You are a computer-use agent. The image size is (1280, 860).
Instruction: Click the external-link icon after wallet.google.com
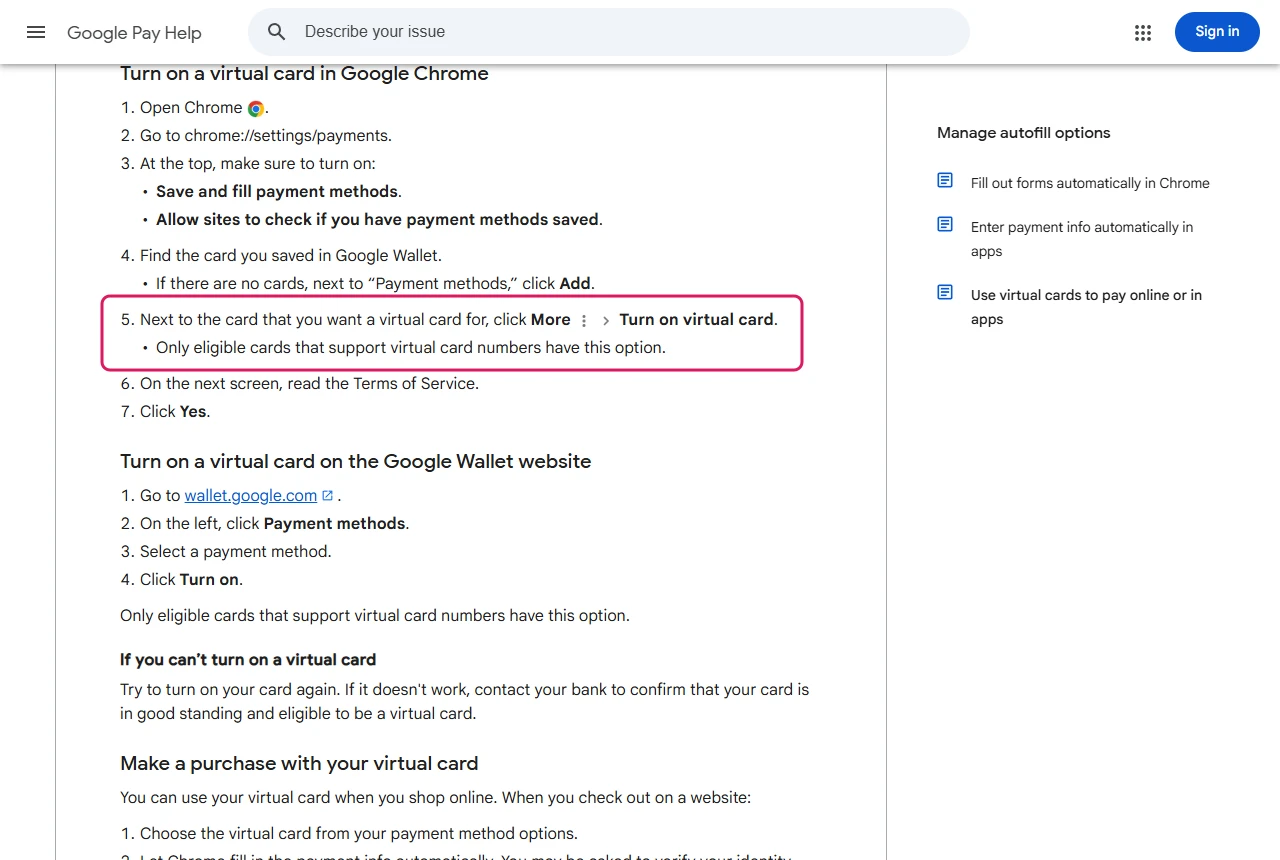327,495
